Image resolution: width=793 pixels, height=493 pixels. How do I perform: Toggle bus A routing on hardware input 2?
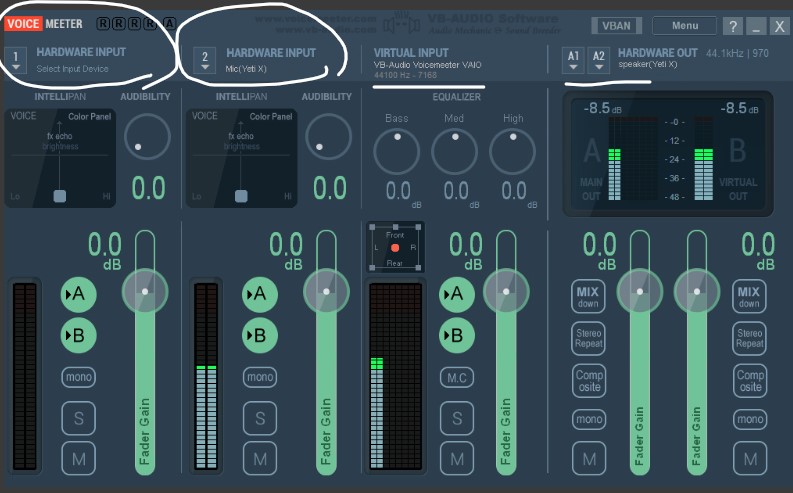tap(260, 294)
